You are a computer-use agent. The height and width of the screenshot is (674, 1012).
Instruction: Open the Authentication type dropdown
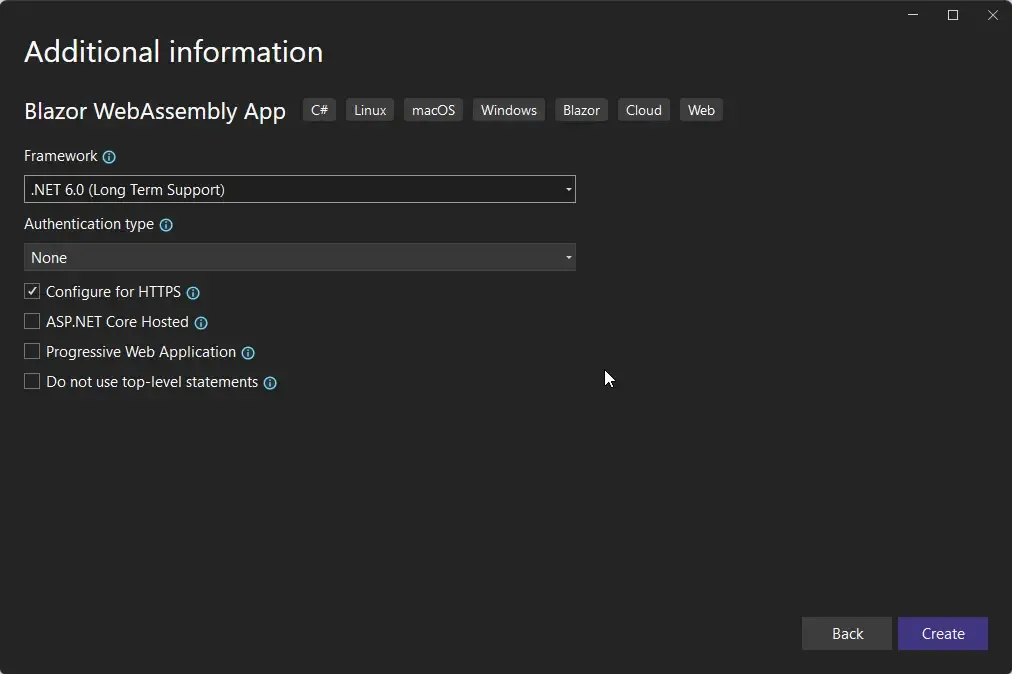pos(300,257)
